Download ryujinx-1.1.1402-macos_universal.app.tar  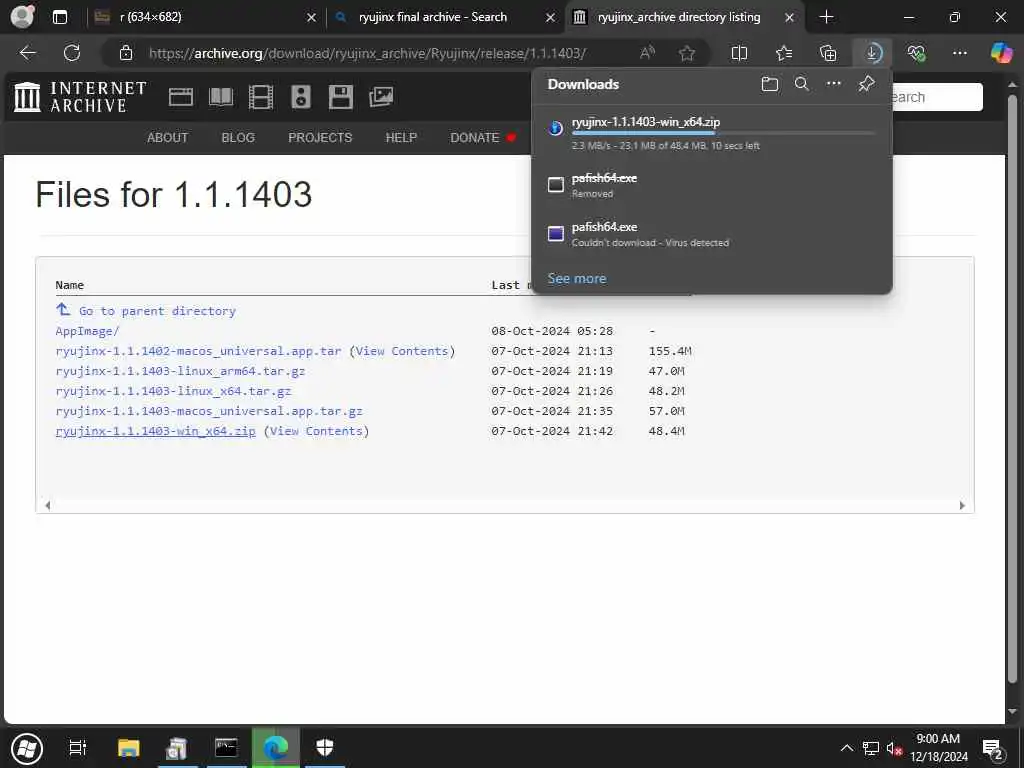tap(199, 351)
